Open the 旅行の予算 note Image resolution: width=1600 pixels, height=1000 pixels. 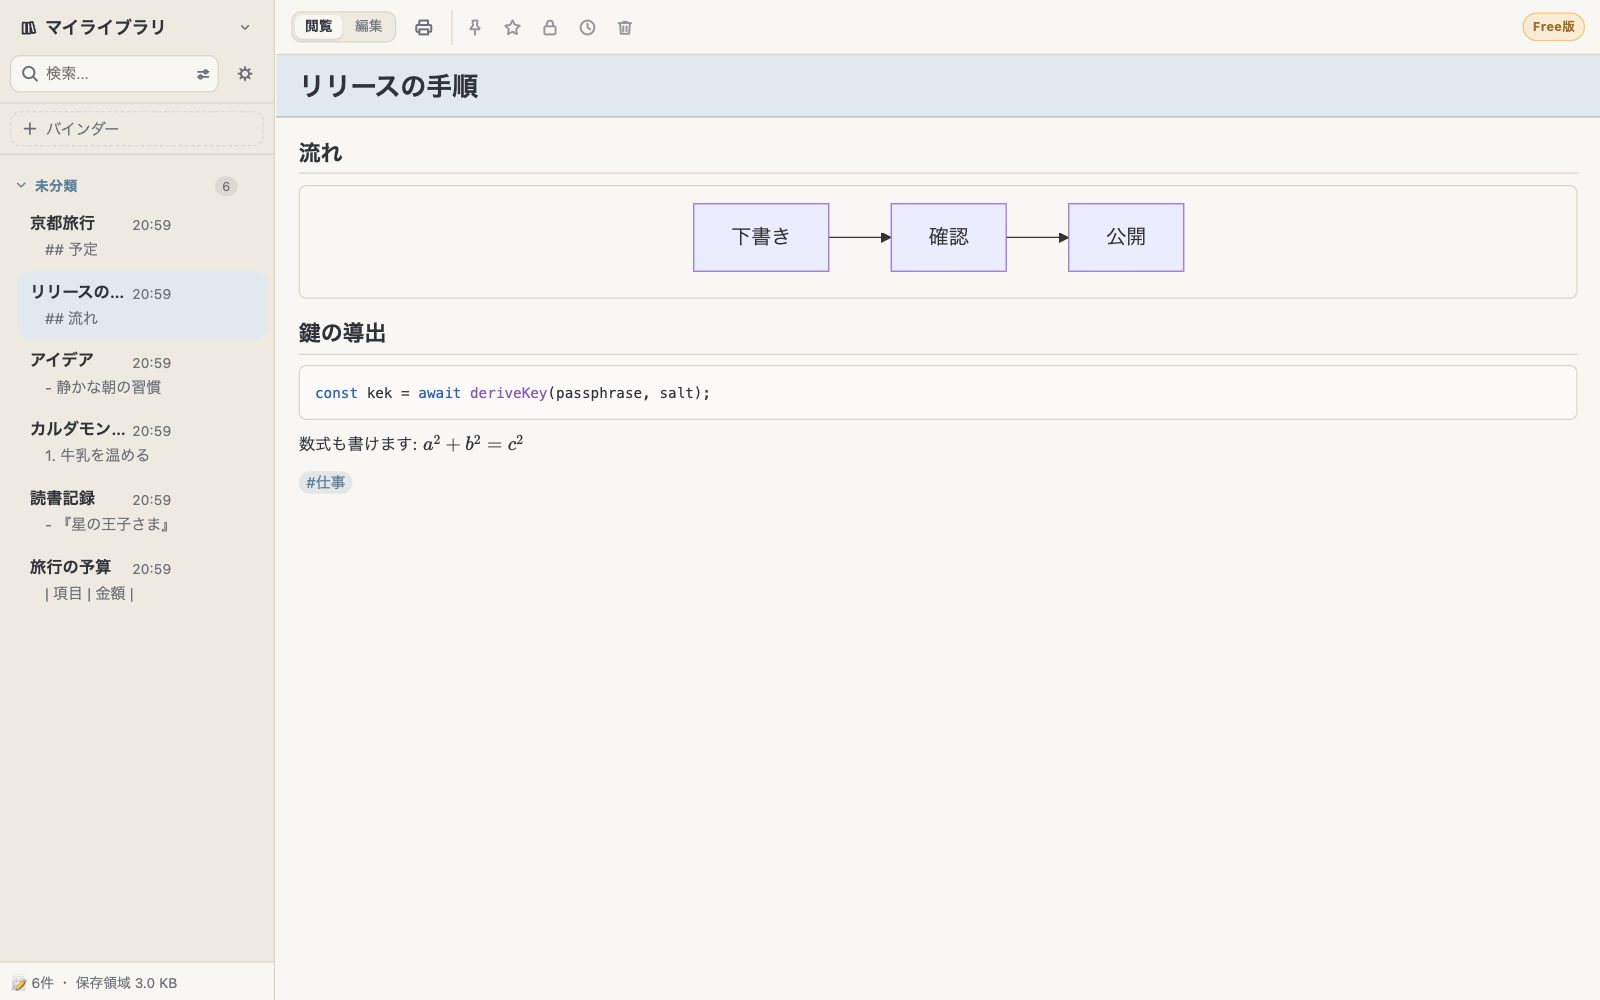[142, 580]
